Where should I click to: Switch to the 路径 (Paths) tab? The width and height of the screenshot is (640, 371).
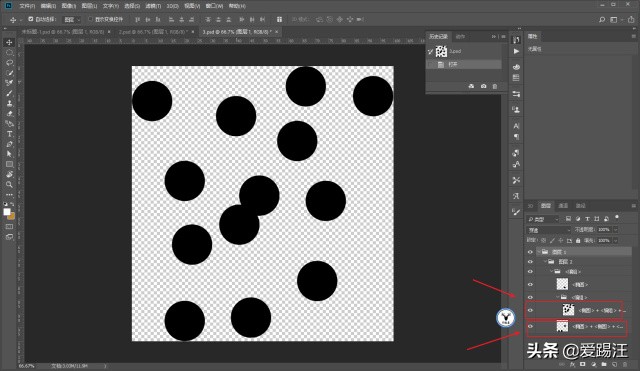point(580,206)
